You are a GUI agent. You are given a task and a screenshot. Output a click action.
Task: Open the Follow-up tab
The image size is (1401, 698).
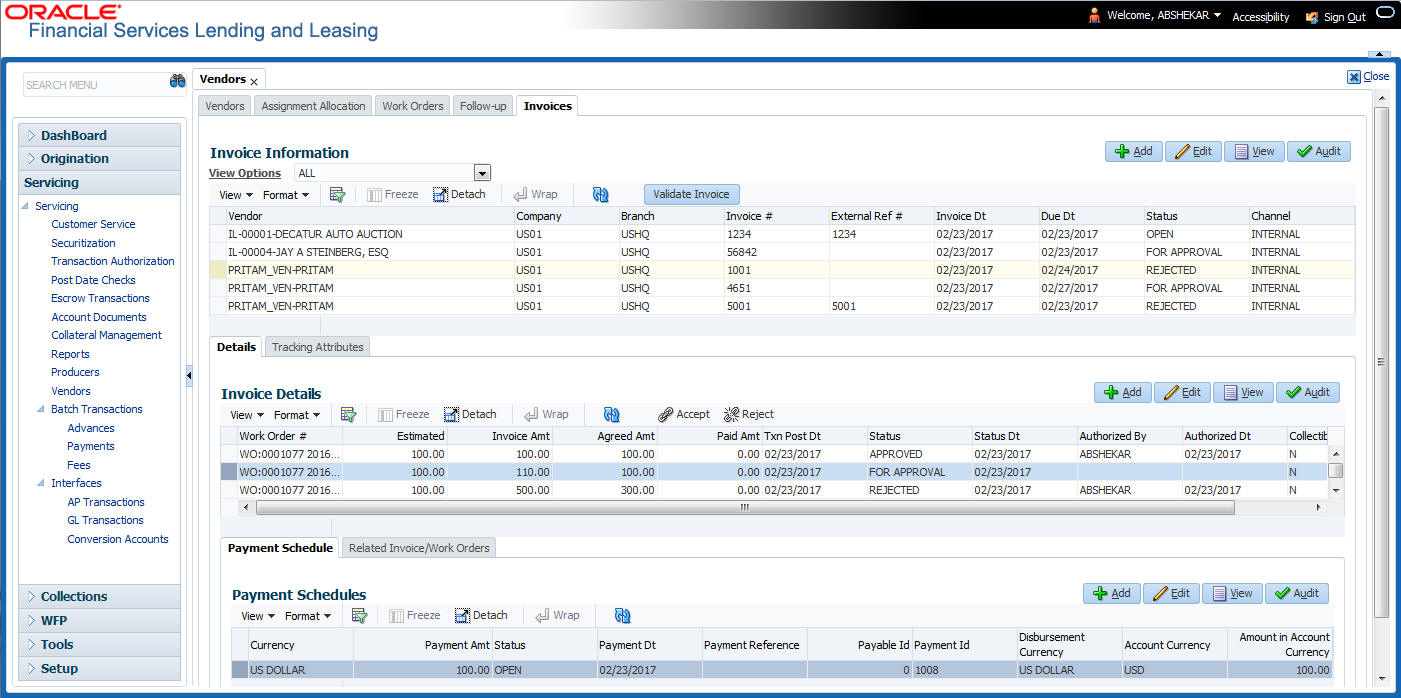483,106
